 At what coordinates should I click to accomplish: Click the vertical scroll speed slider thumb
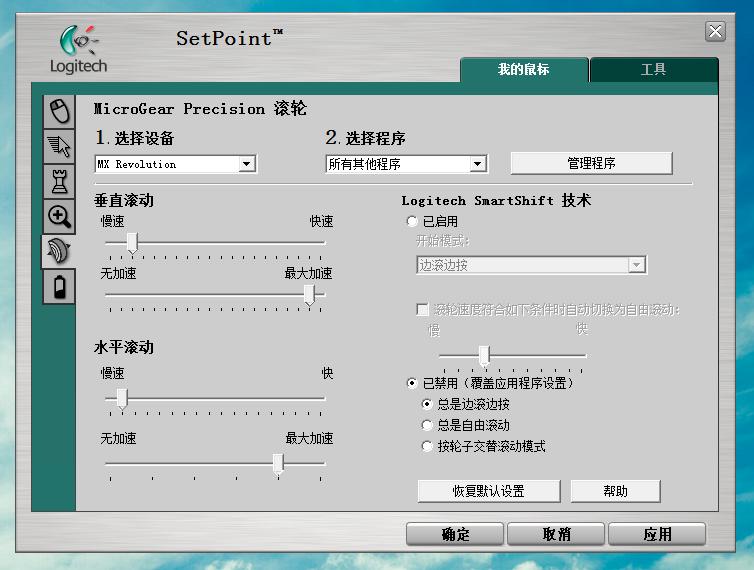click(133, 243)
